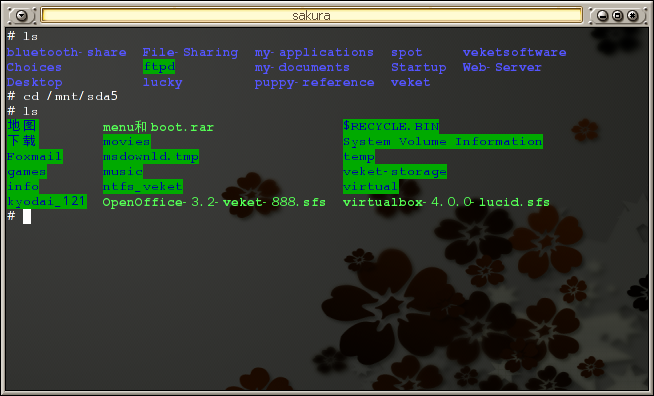Click the Desktop directory name
The height and width of the screenshot is (396, 654).
pyautogui.click(x=35, y=83)
